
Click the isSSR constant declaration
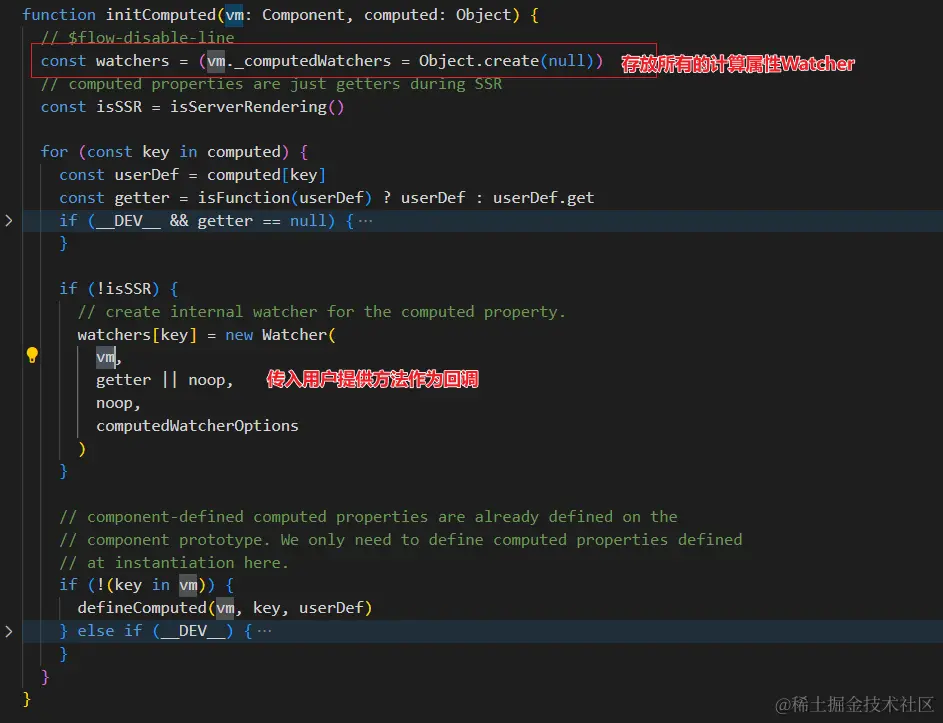119,106
